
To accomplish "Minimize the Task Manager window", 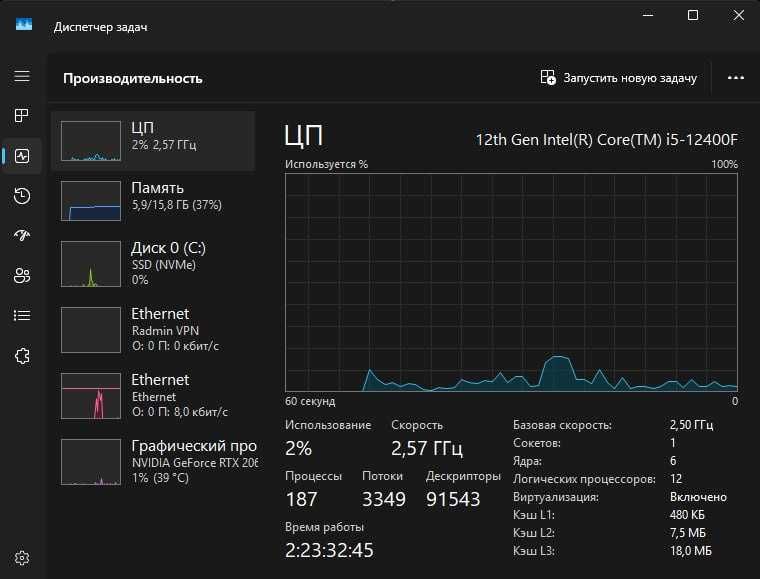I will [x=648, y=16].
